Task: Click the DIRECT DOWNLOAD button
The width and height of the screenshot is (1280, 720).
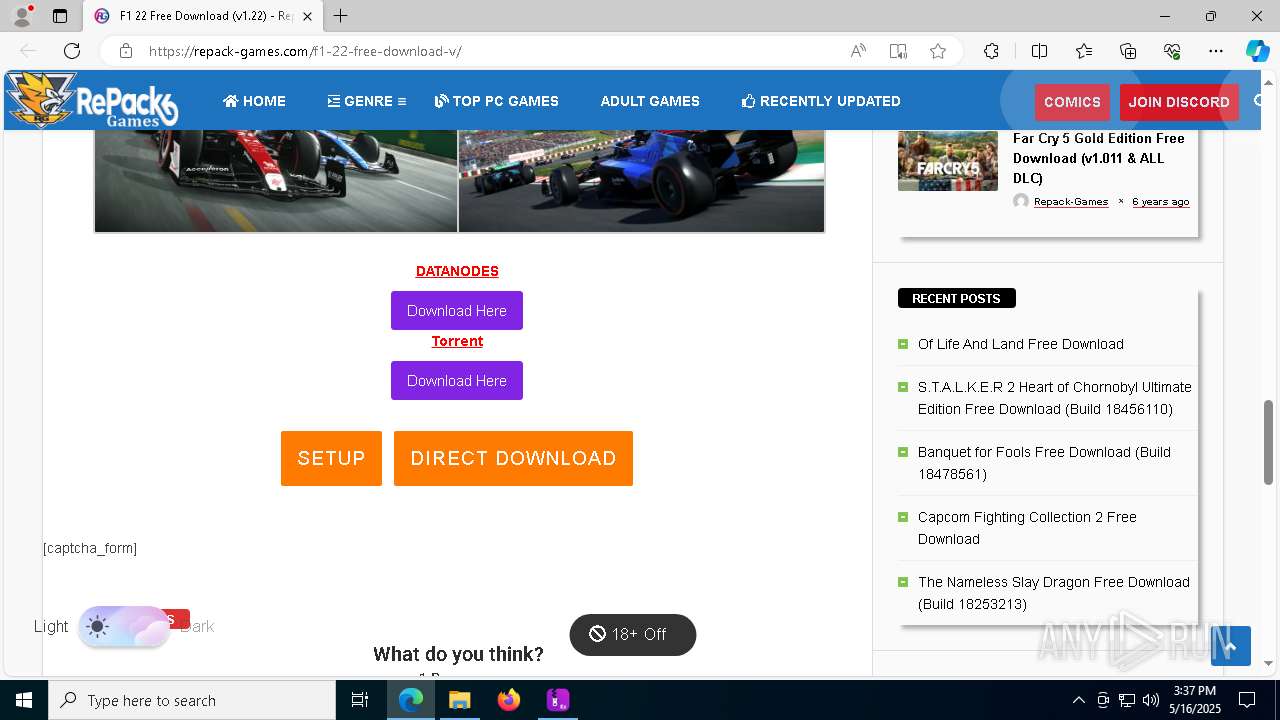Action: pos(513,458)
